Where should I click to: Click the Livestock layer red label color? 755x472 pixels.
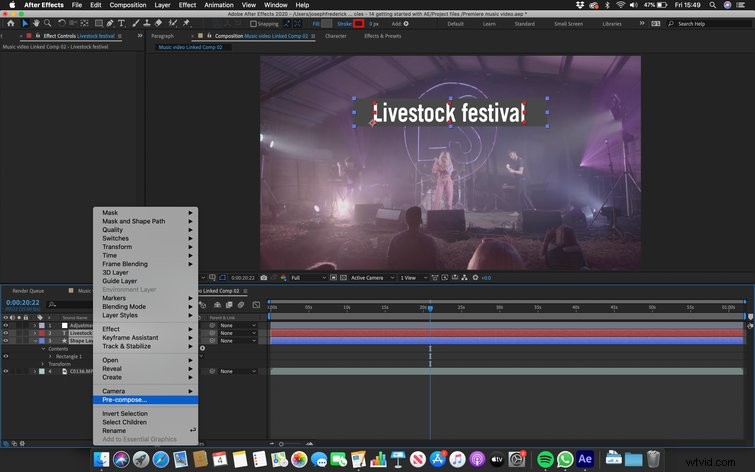42,333
